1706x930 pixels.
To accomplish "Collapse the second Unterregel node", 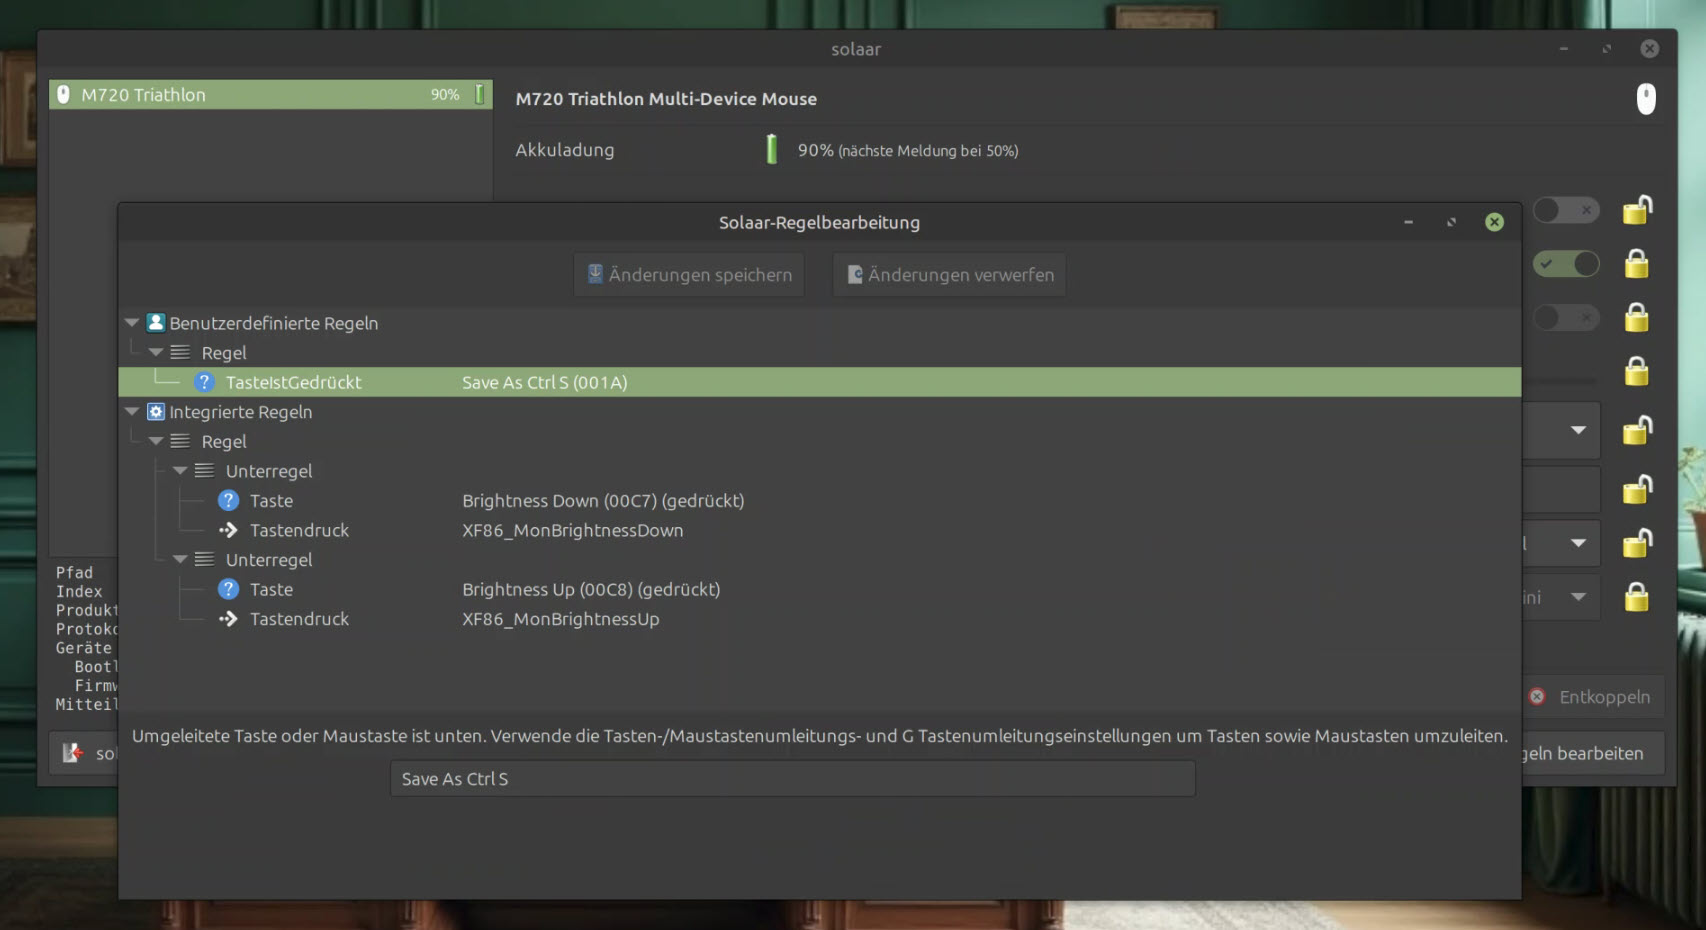I will [180, 560].
